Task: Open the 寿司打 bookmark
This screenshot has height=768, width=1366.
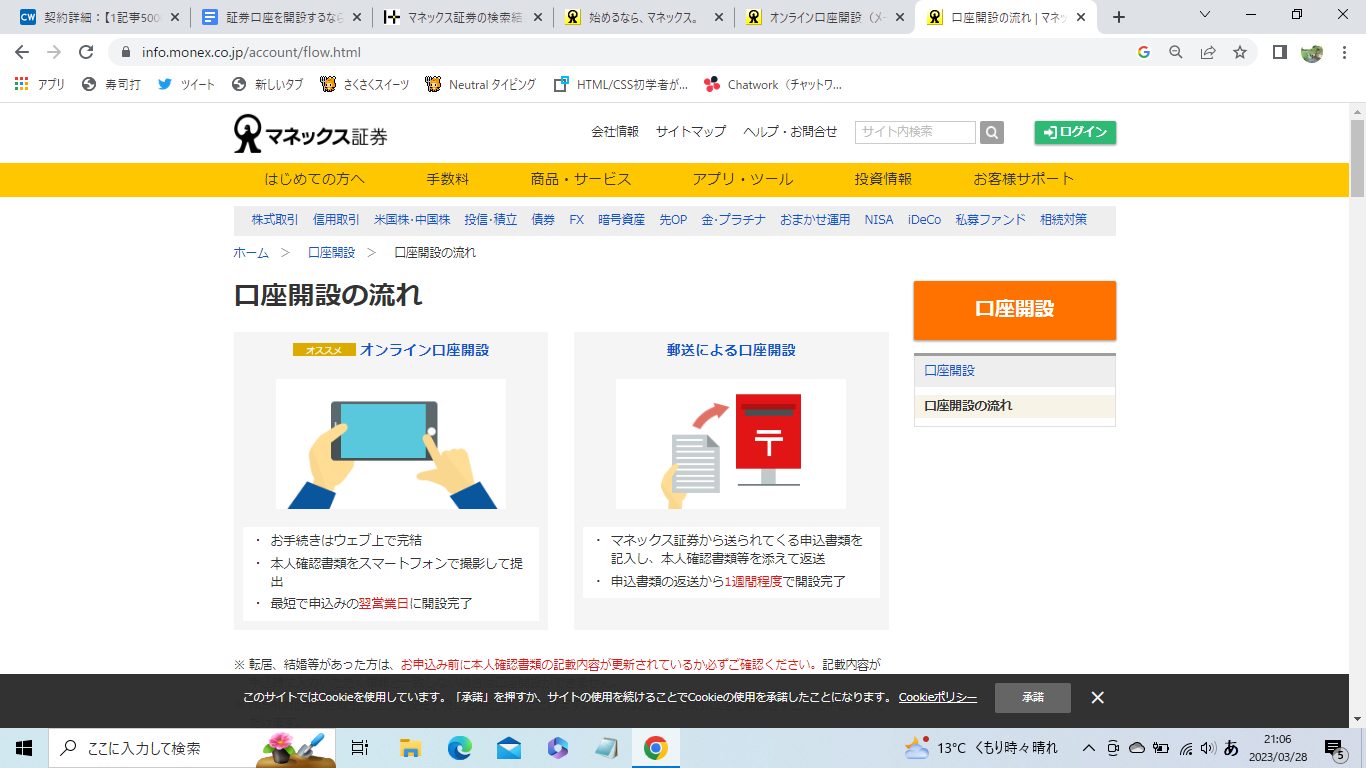Action: click(111, 85)
